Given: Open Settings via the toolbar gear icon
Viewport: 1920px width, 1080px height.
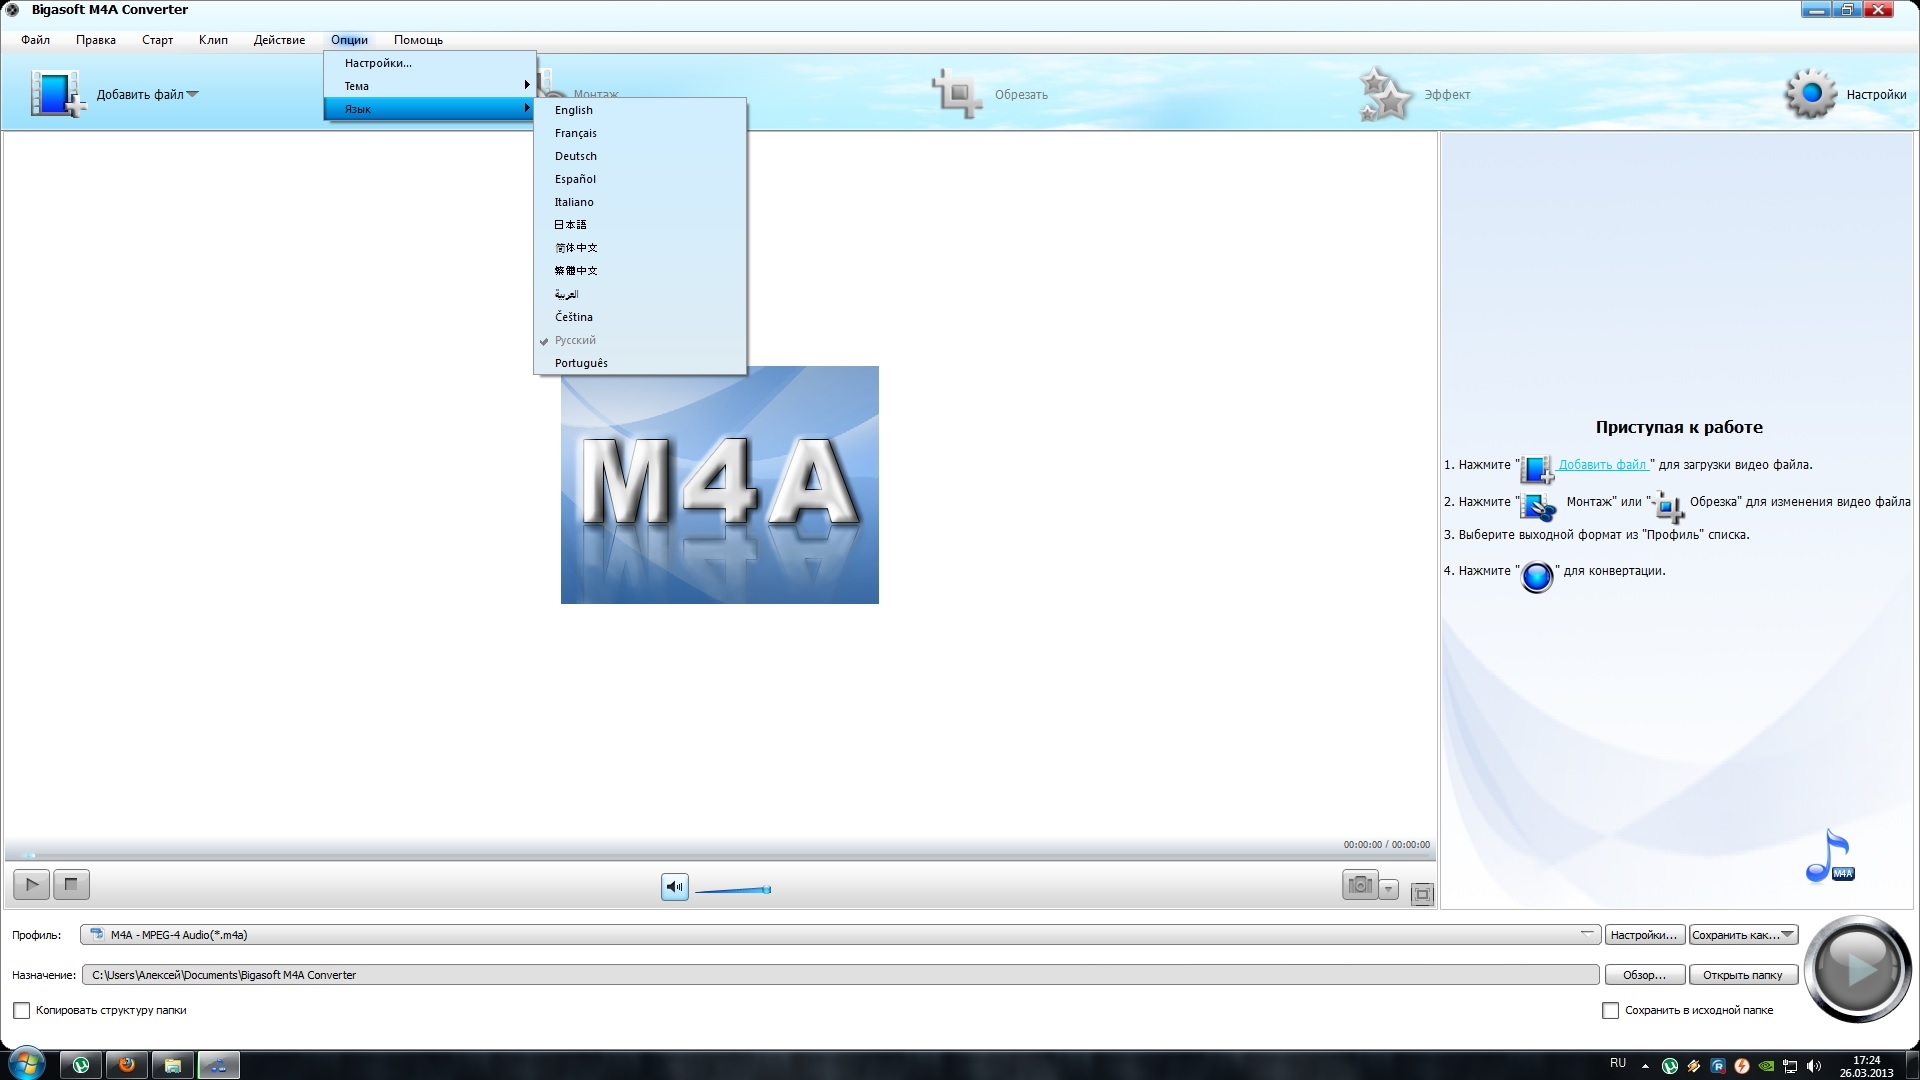Looking at the screenshot, I should coord(1810,94).
